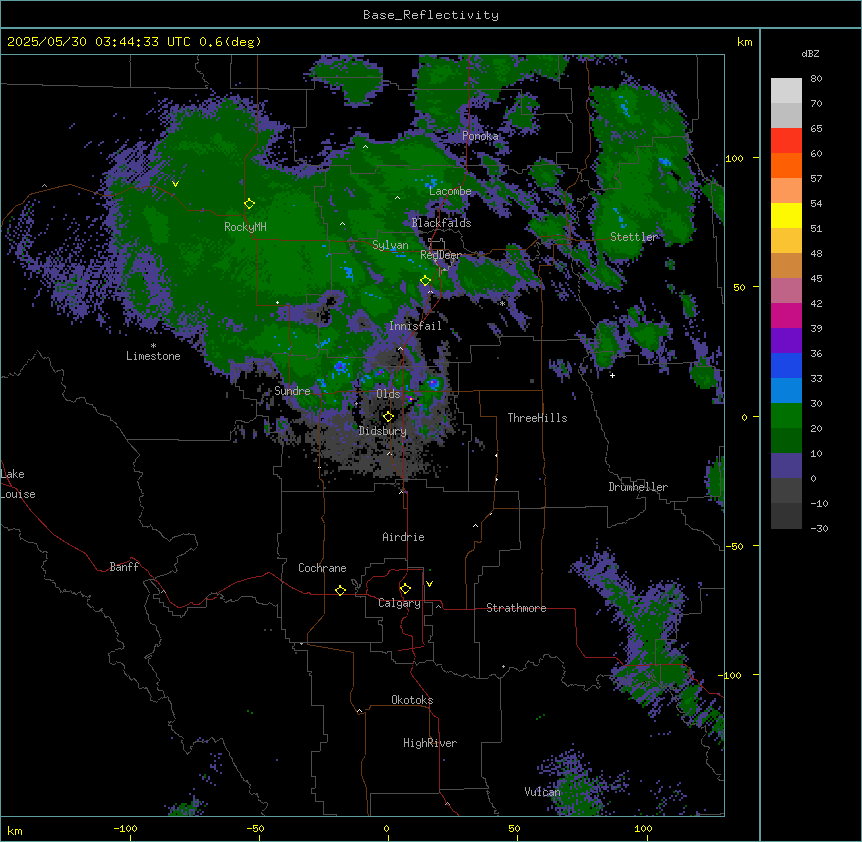Click the yellow diamond marker below Cochrane
Image resolution: width=862 pixels, height=842 pixels.
point(340,590)
